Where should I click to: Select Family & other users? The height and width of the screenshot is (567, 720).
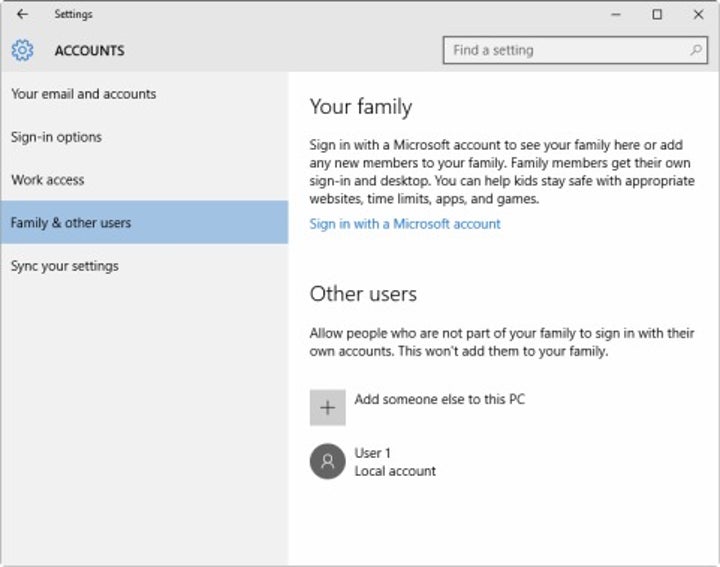[x=71, y=223]
